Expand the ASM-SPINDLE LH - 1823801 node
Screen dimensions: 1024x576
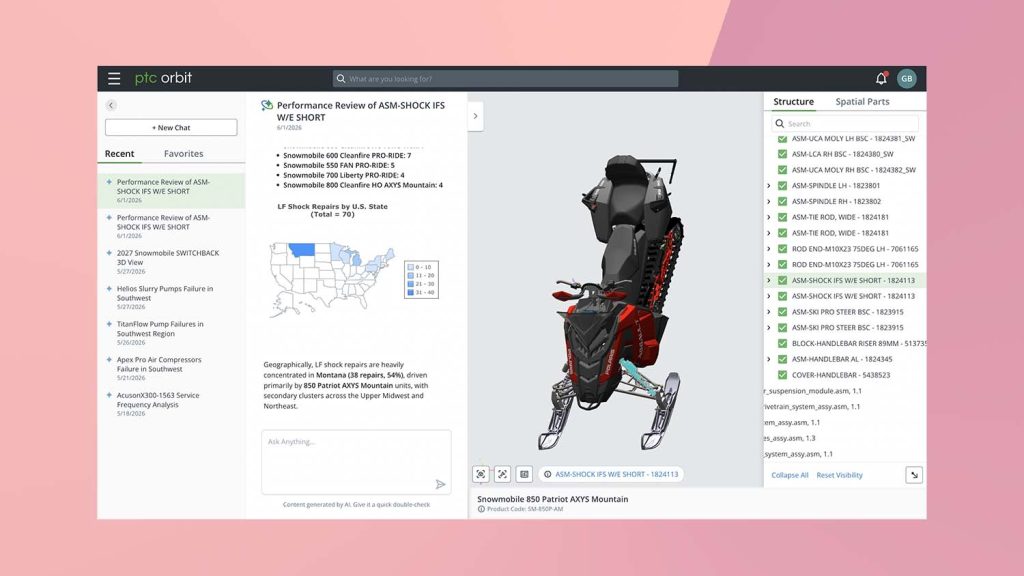[x=769, y=185]
